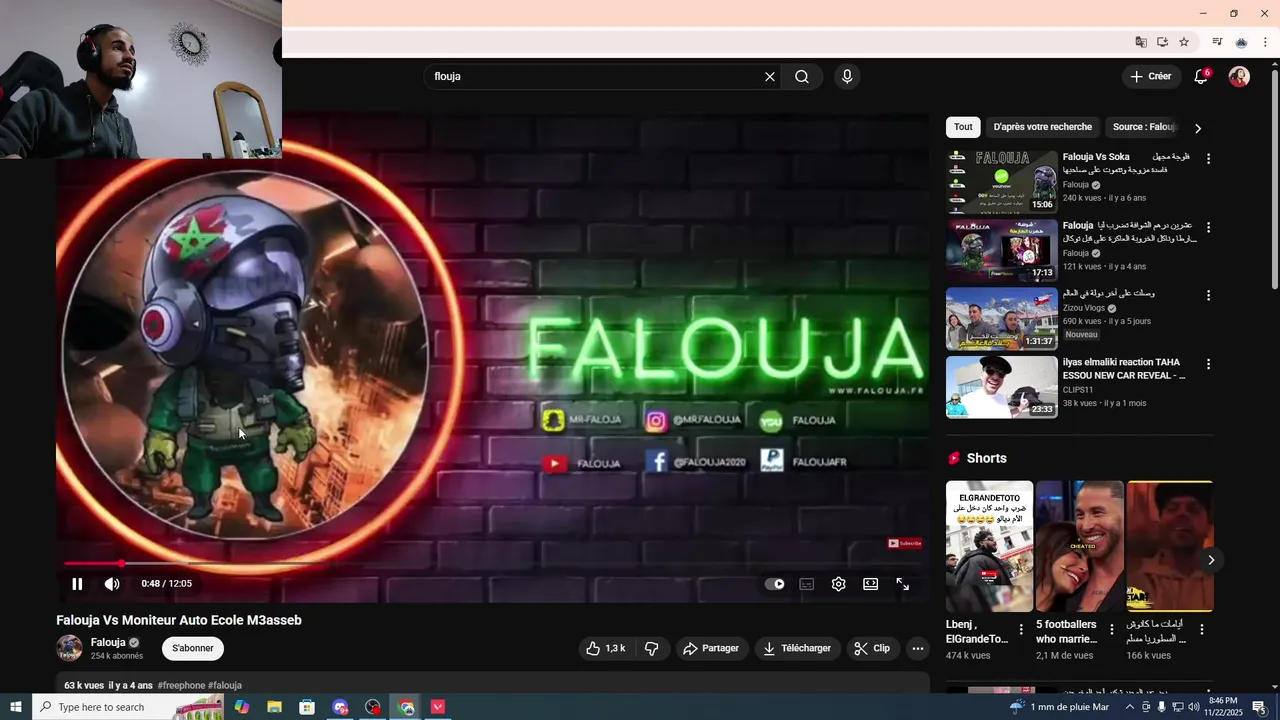The width and height of the screenshot is (1280, 720).
Task: Toggle the autoplay switch in player
Action: (775, 584)
